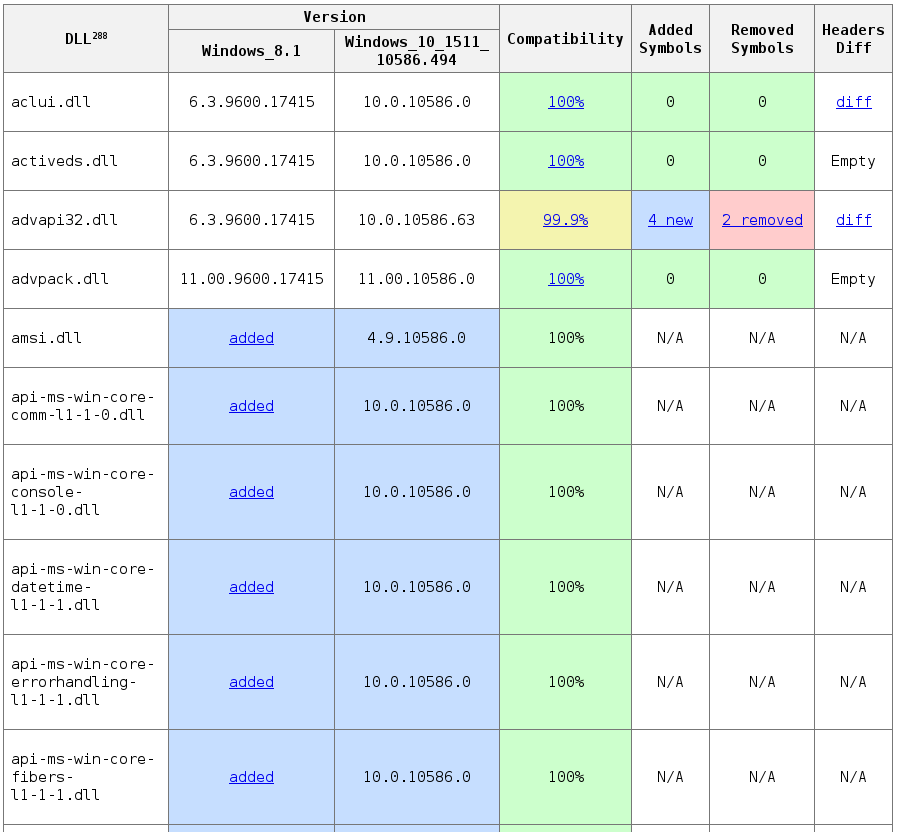This screenshot has height=832, width=898.
Task: Open '2 removed' symbols link
Action: pos(762,220)
